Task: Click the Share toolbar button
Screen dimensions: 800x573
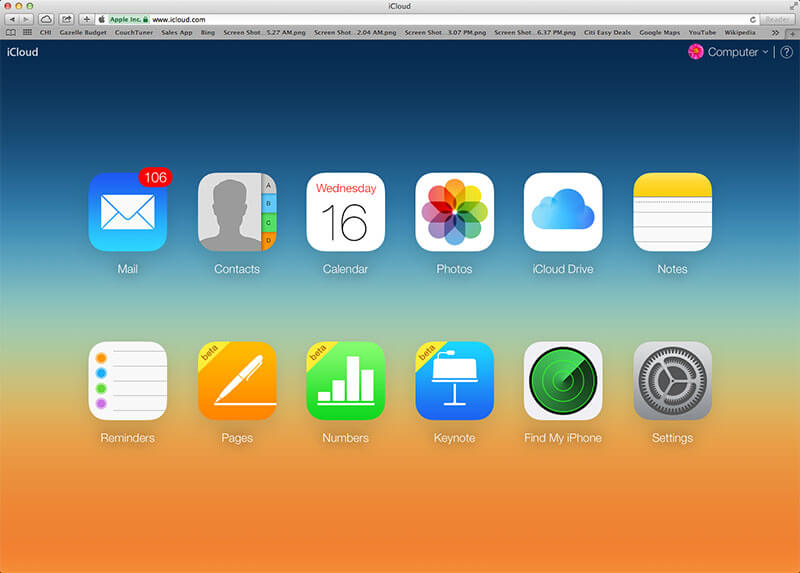Action: click(x=66, y=19)
